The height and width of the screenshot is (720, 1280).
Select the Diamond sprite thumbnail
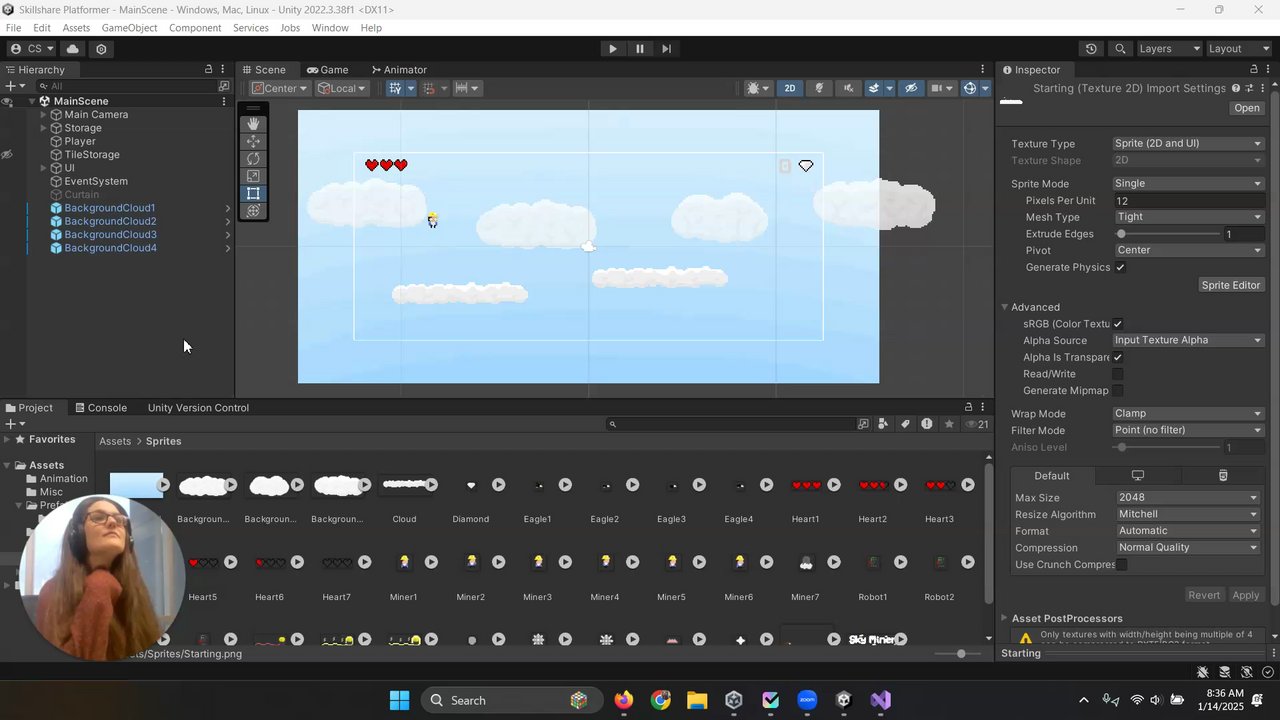pyautogui.click(x=470, y=486)
